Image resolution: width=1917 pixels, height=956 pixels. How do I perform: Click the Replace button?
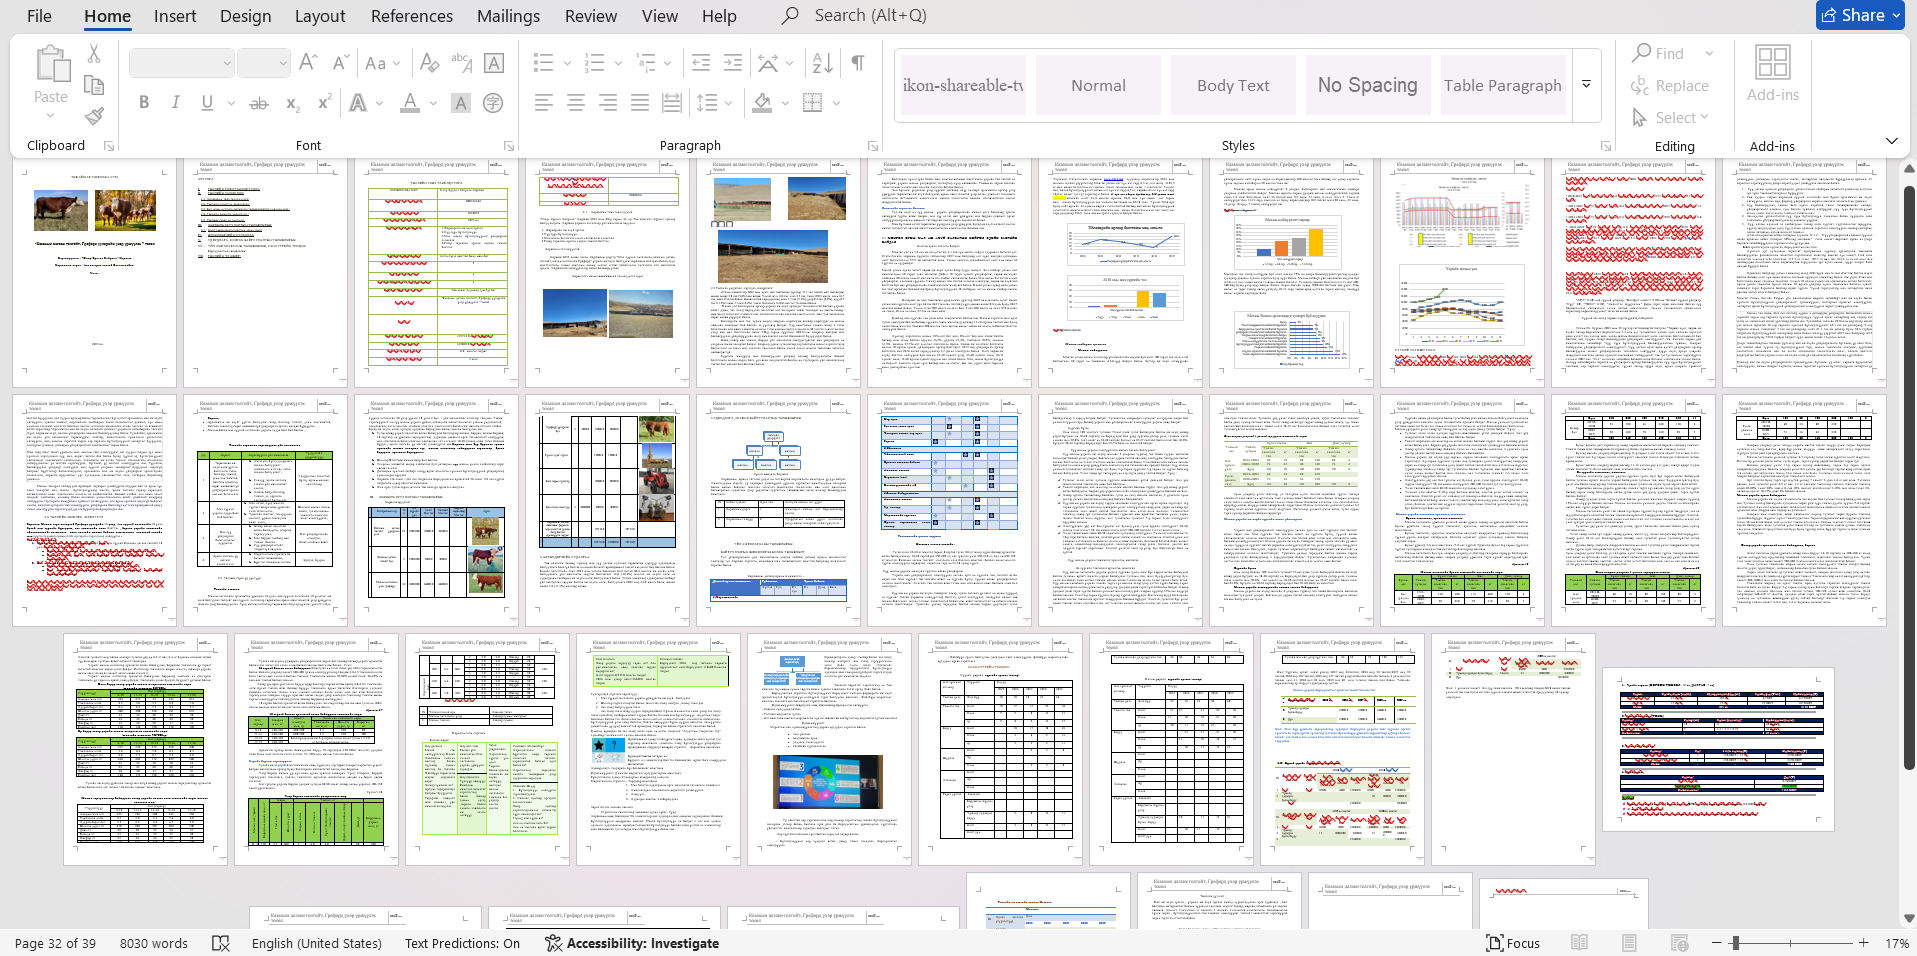(1670, 86)
